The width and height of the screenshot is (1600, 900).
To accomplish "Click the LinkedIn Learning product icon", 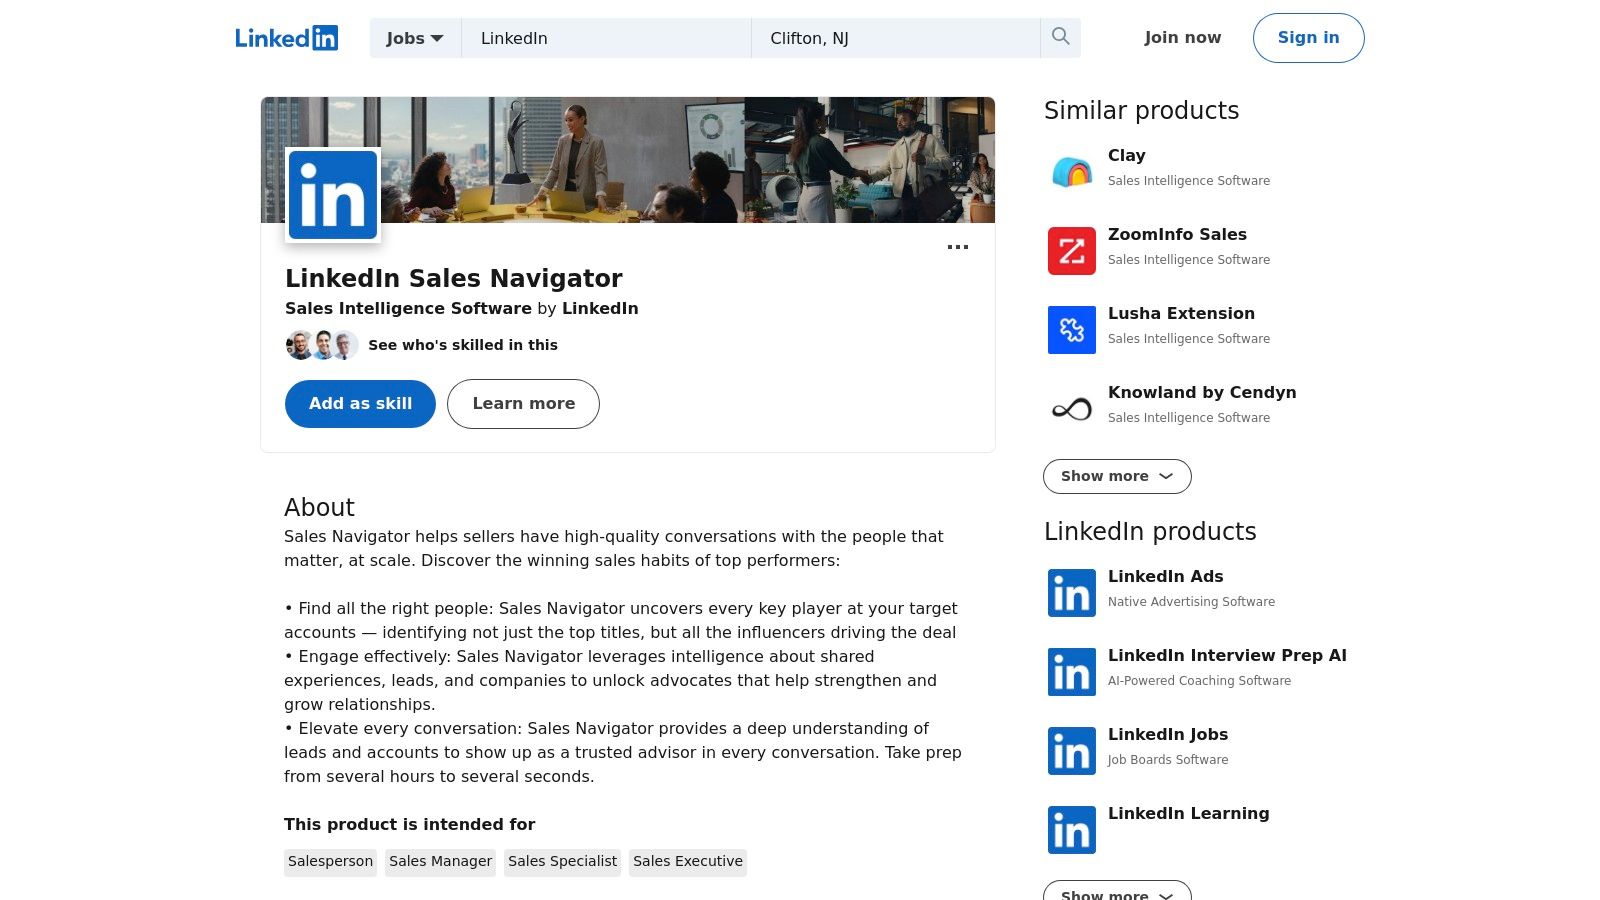I will point(1071,830).
